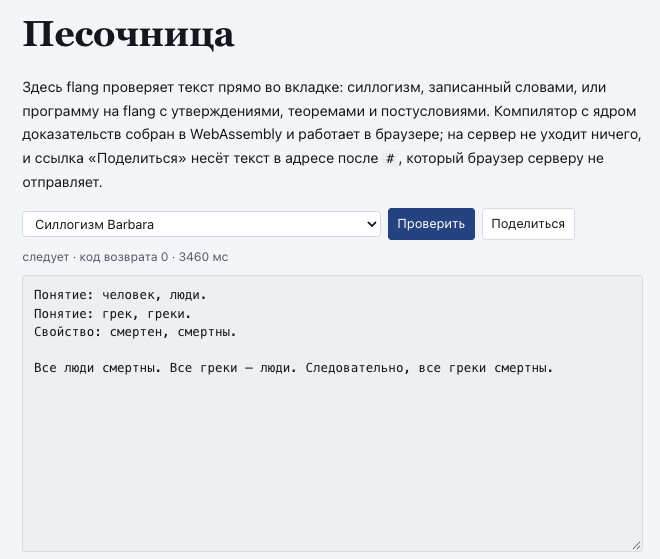Click the words «Следовательно, все греки смертны.»

[x=429, y=368]
